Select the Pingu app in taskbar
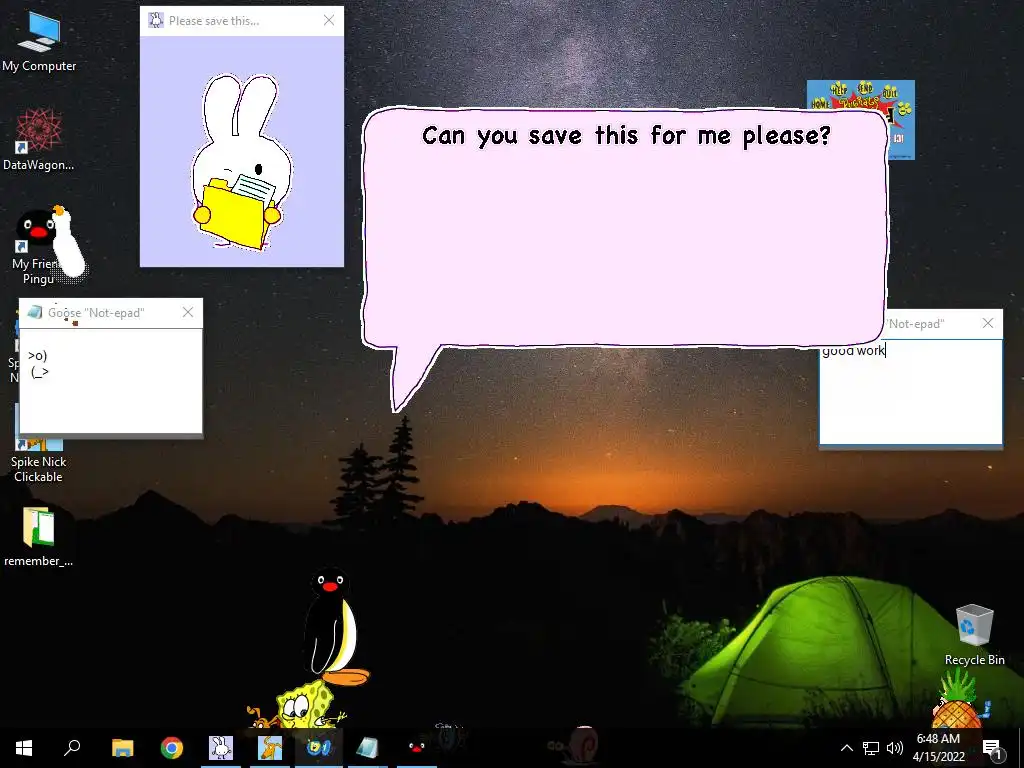The height and width of the screenshot is (768, 1024). tap(417, 748)
